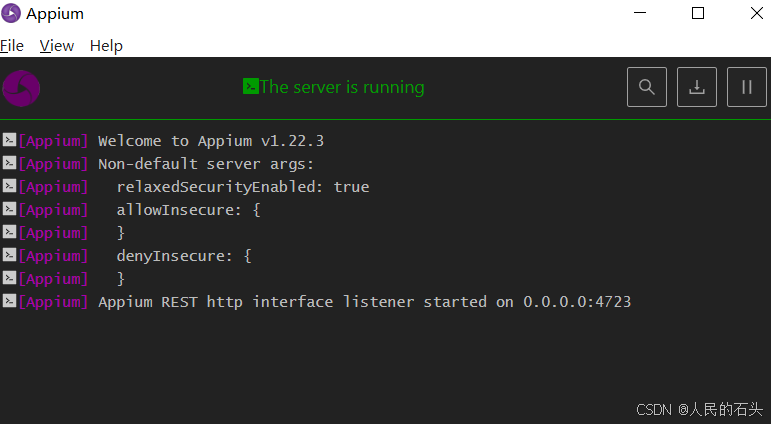Select 'Welcome to Appium v1.22.3' log text
This screenshot has width=771, height=424.
211,141
